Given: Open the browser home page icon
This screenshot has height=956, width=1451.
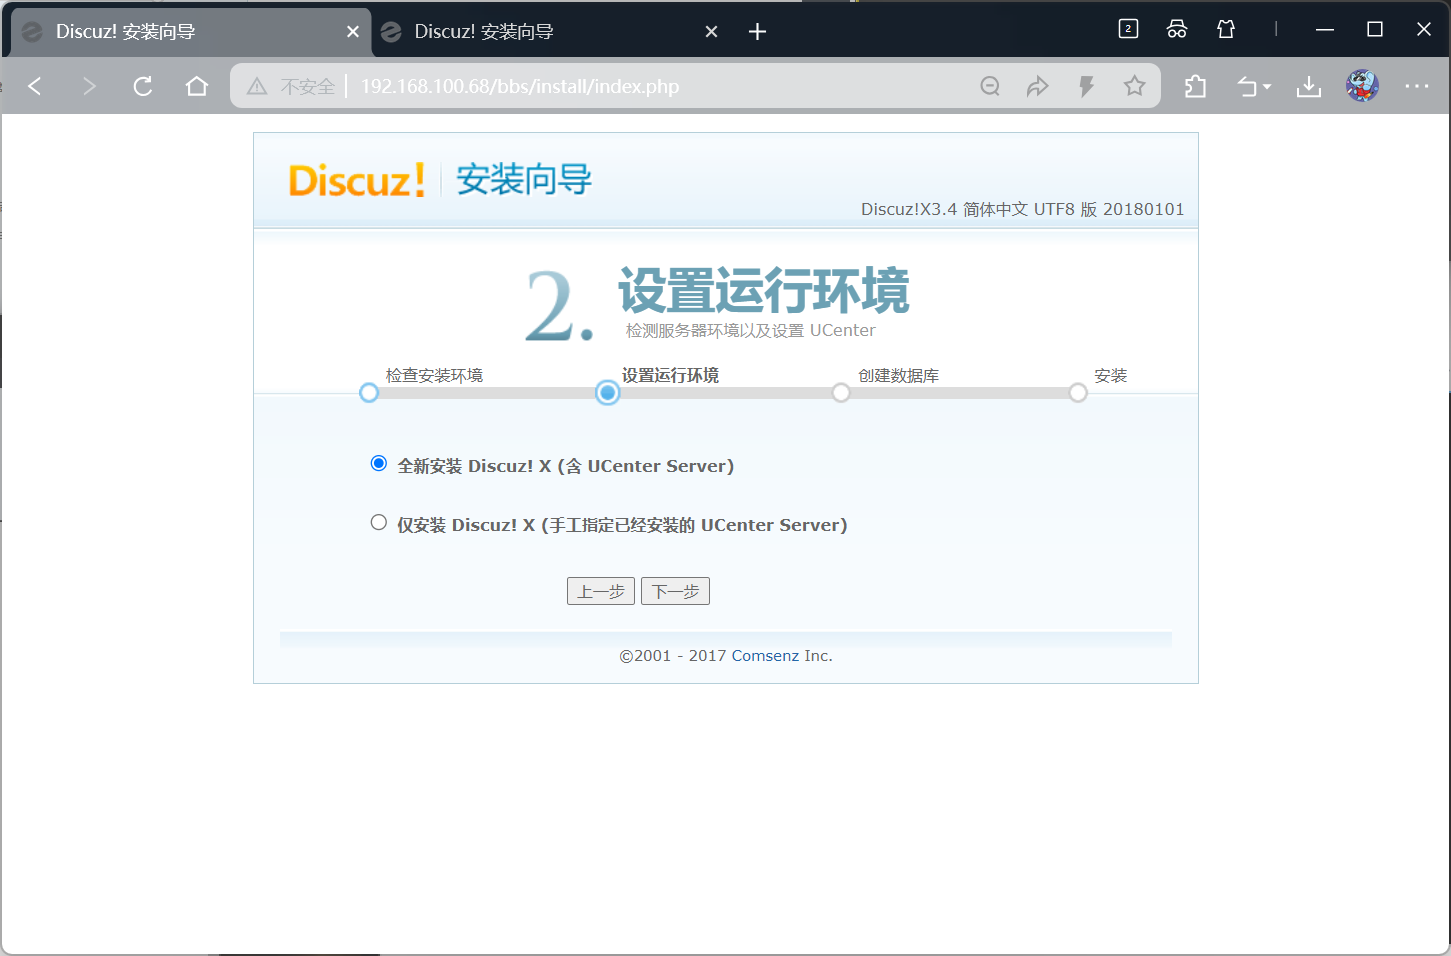Looking at the screenshot, I should [x=197, y=86].
